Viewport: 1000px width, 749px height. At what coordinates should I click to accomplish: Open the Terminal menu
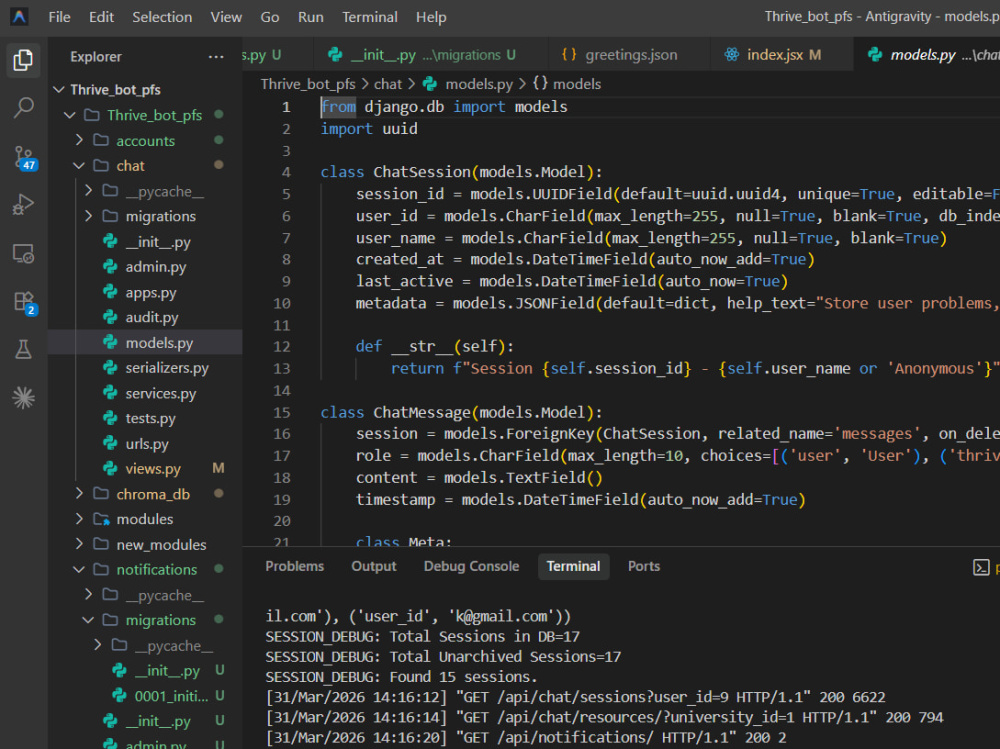(370, 17)
